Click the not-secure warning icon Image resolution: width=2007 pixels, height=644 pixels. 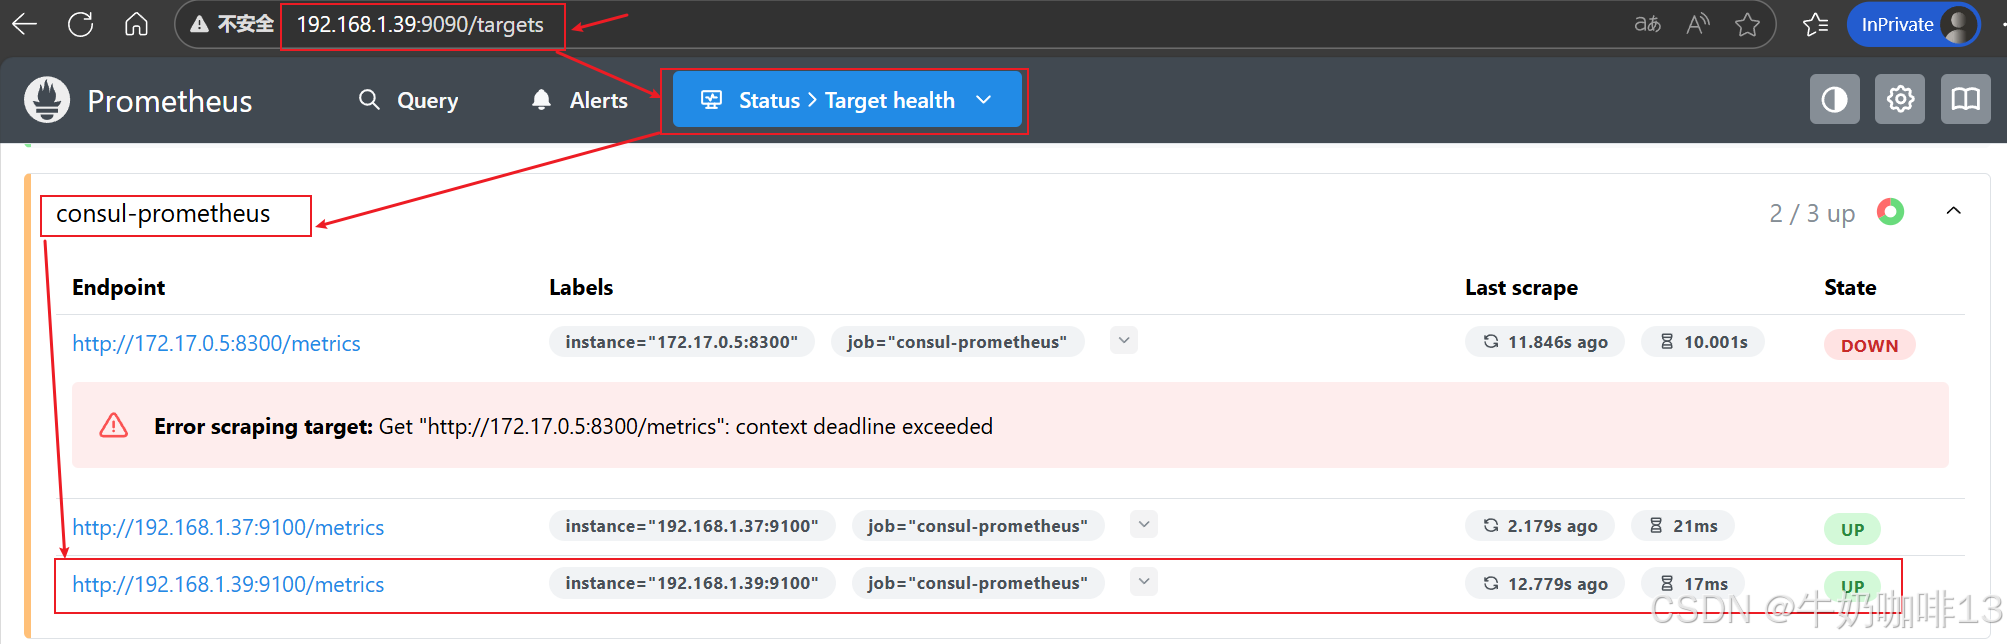[x=199, y=24]
